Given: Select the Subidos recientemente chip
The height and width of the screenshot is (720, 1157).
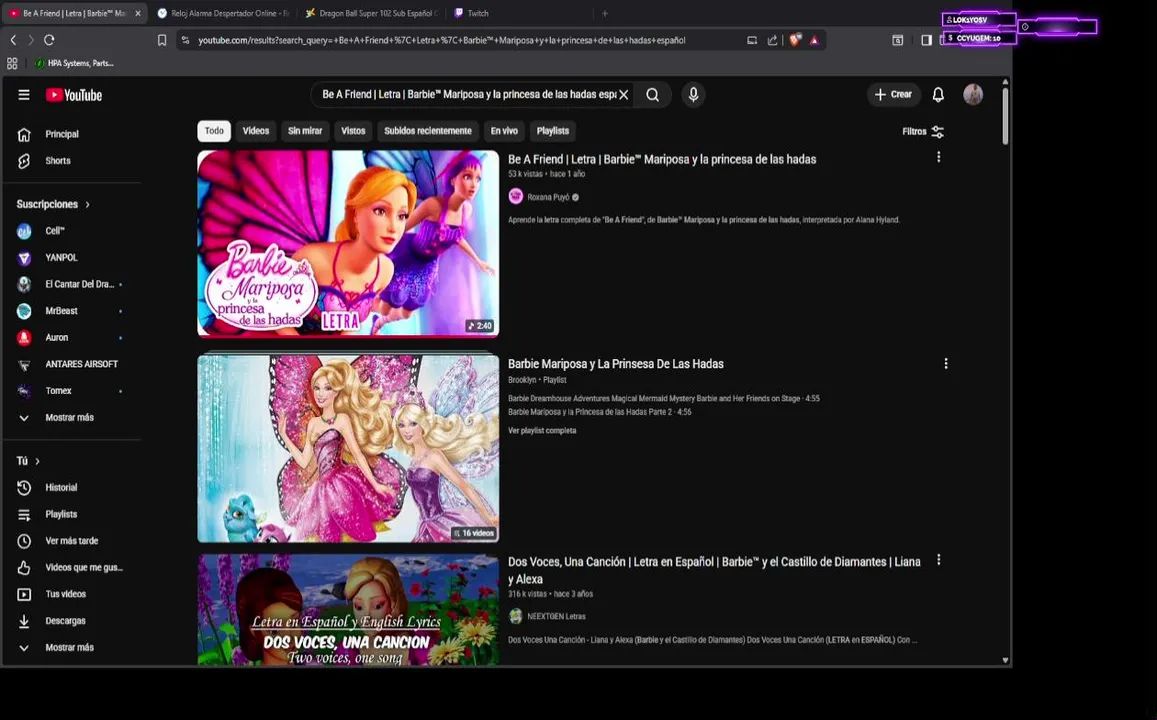Looking at the screenshot, I should tap(427, 131).
